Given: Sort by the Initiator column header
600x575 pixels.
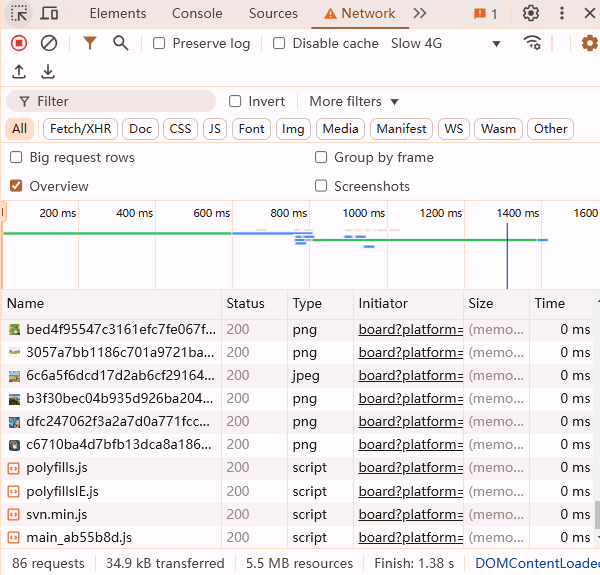Looking at the screenshot, I should tap(408, 304).
